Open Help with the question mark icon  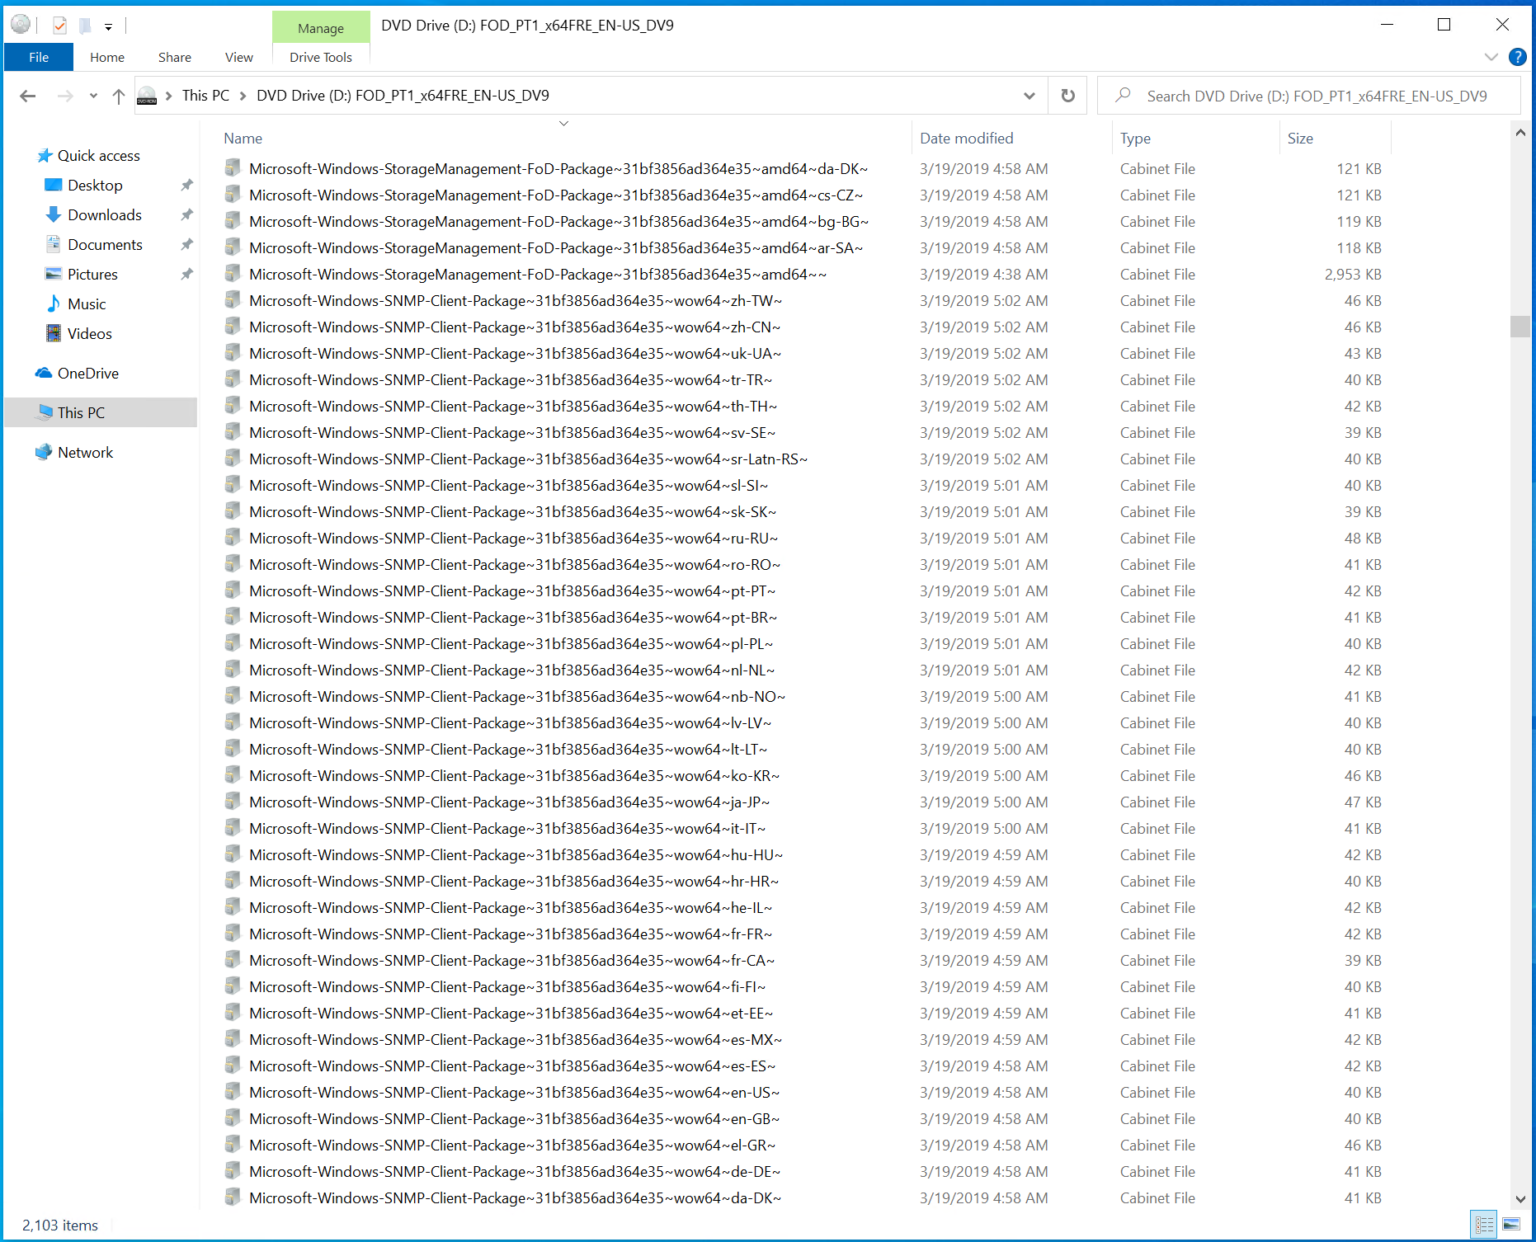click(x=1518, y=57)
